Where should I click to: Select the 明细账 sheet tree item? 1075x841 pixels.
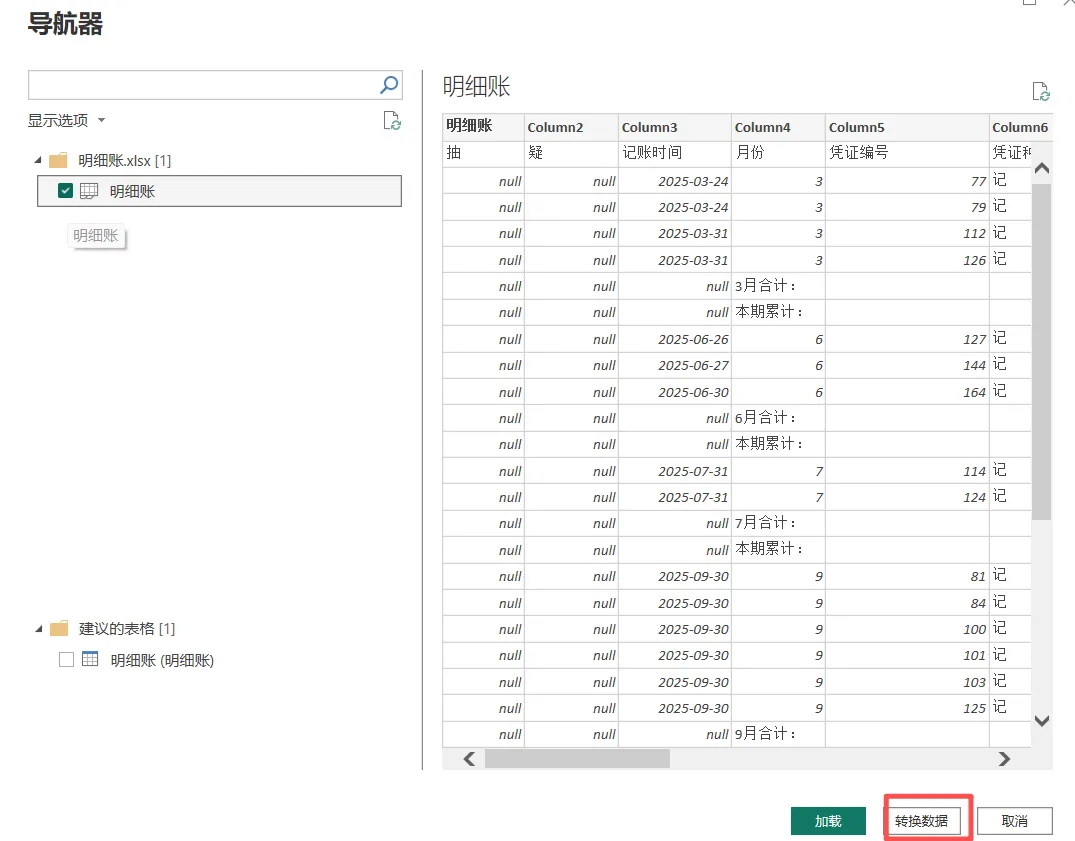pyautogui.click(x=219, y=191)
